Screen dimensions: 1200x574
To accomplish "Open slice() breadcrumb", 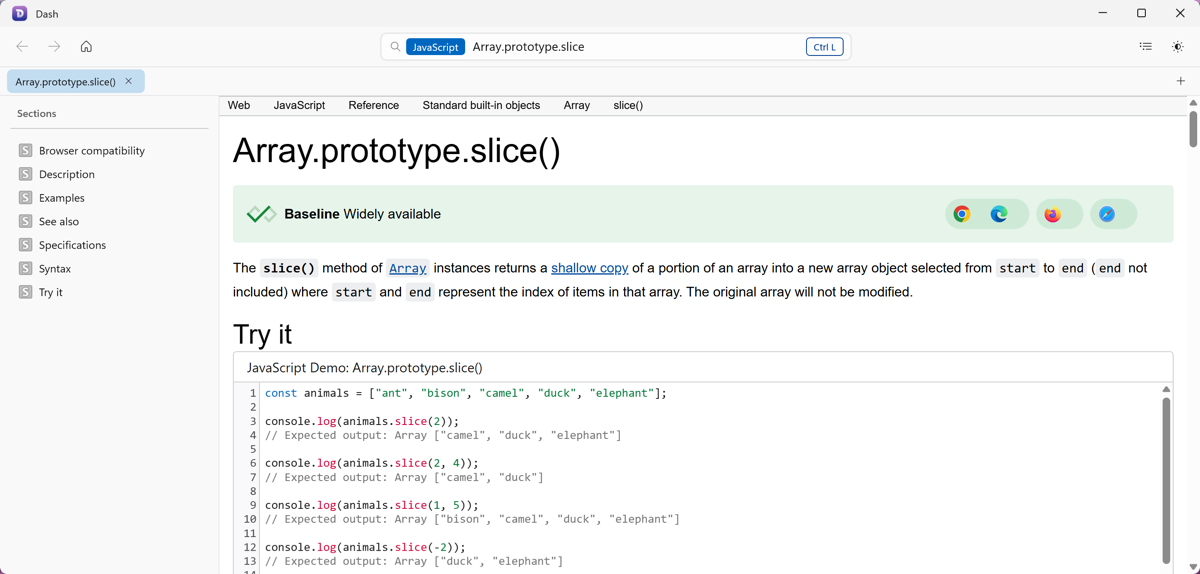I will pos(628,105).
